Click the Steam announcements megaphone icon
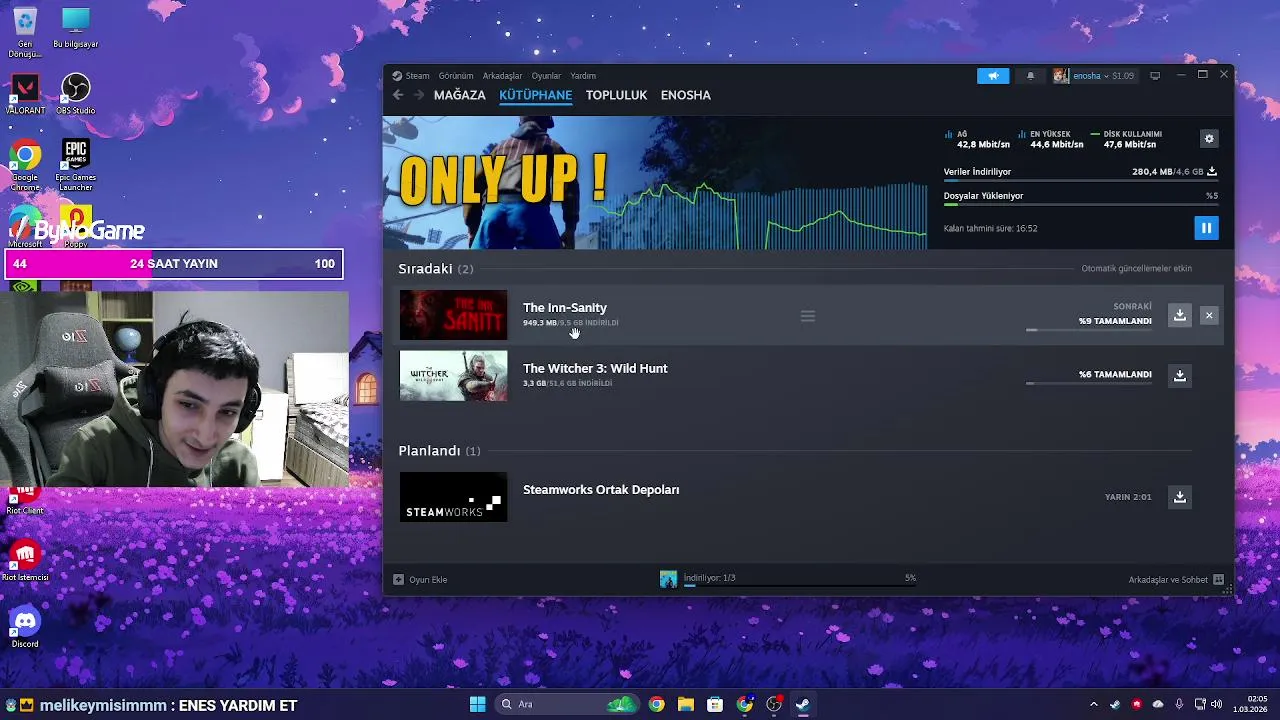Image resolution: width=1280 pixels, height=720 pixels. click(x=993, y=76)
